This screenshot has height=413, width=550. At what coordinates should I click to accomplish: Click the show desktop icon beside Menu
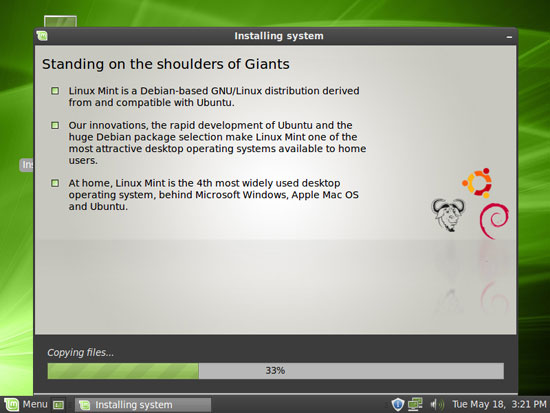coord(58,405)
